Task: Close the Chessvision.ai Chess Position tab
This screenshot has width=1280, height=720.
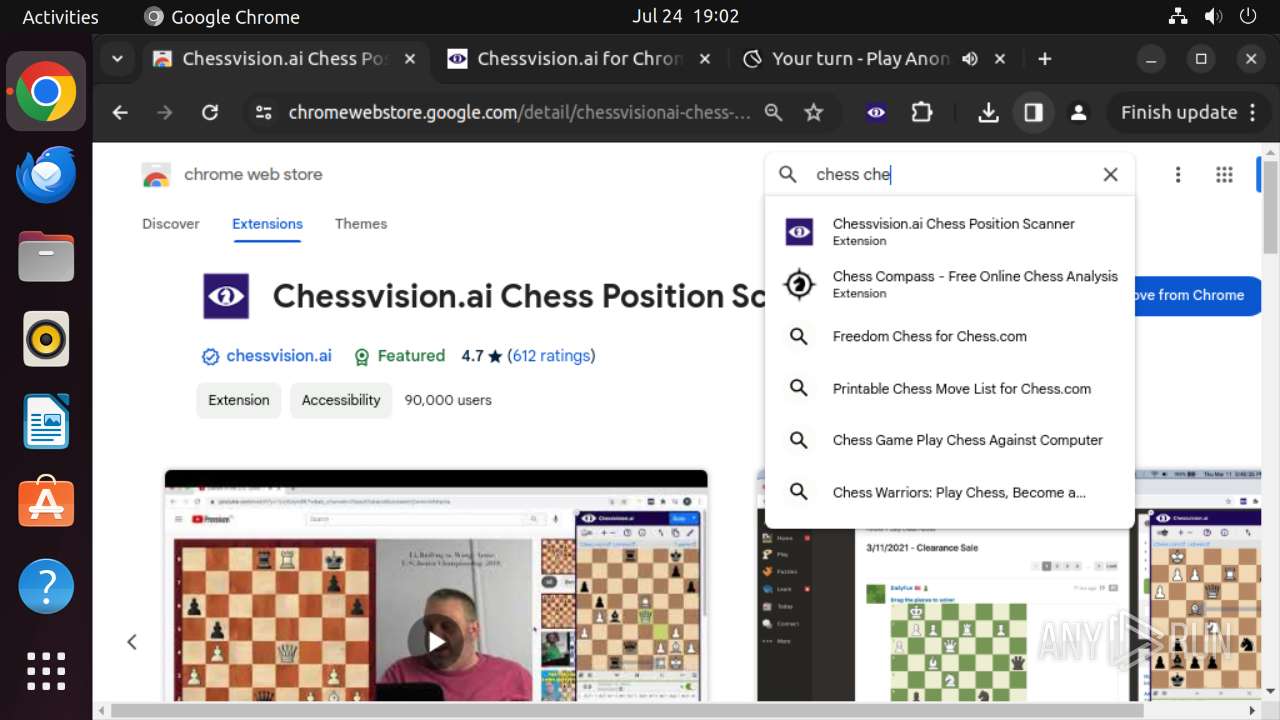Action: click(x=409, y=59)
